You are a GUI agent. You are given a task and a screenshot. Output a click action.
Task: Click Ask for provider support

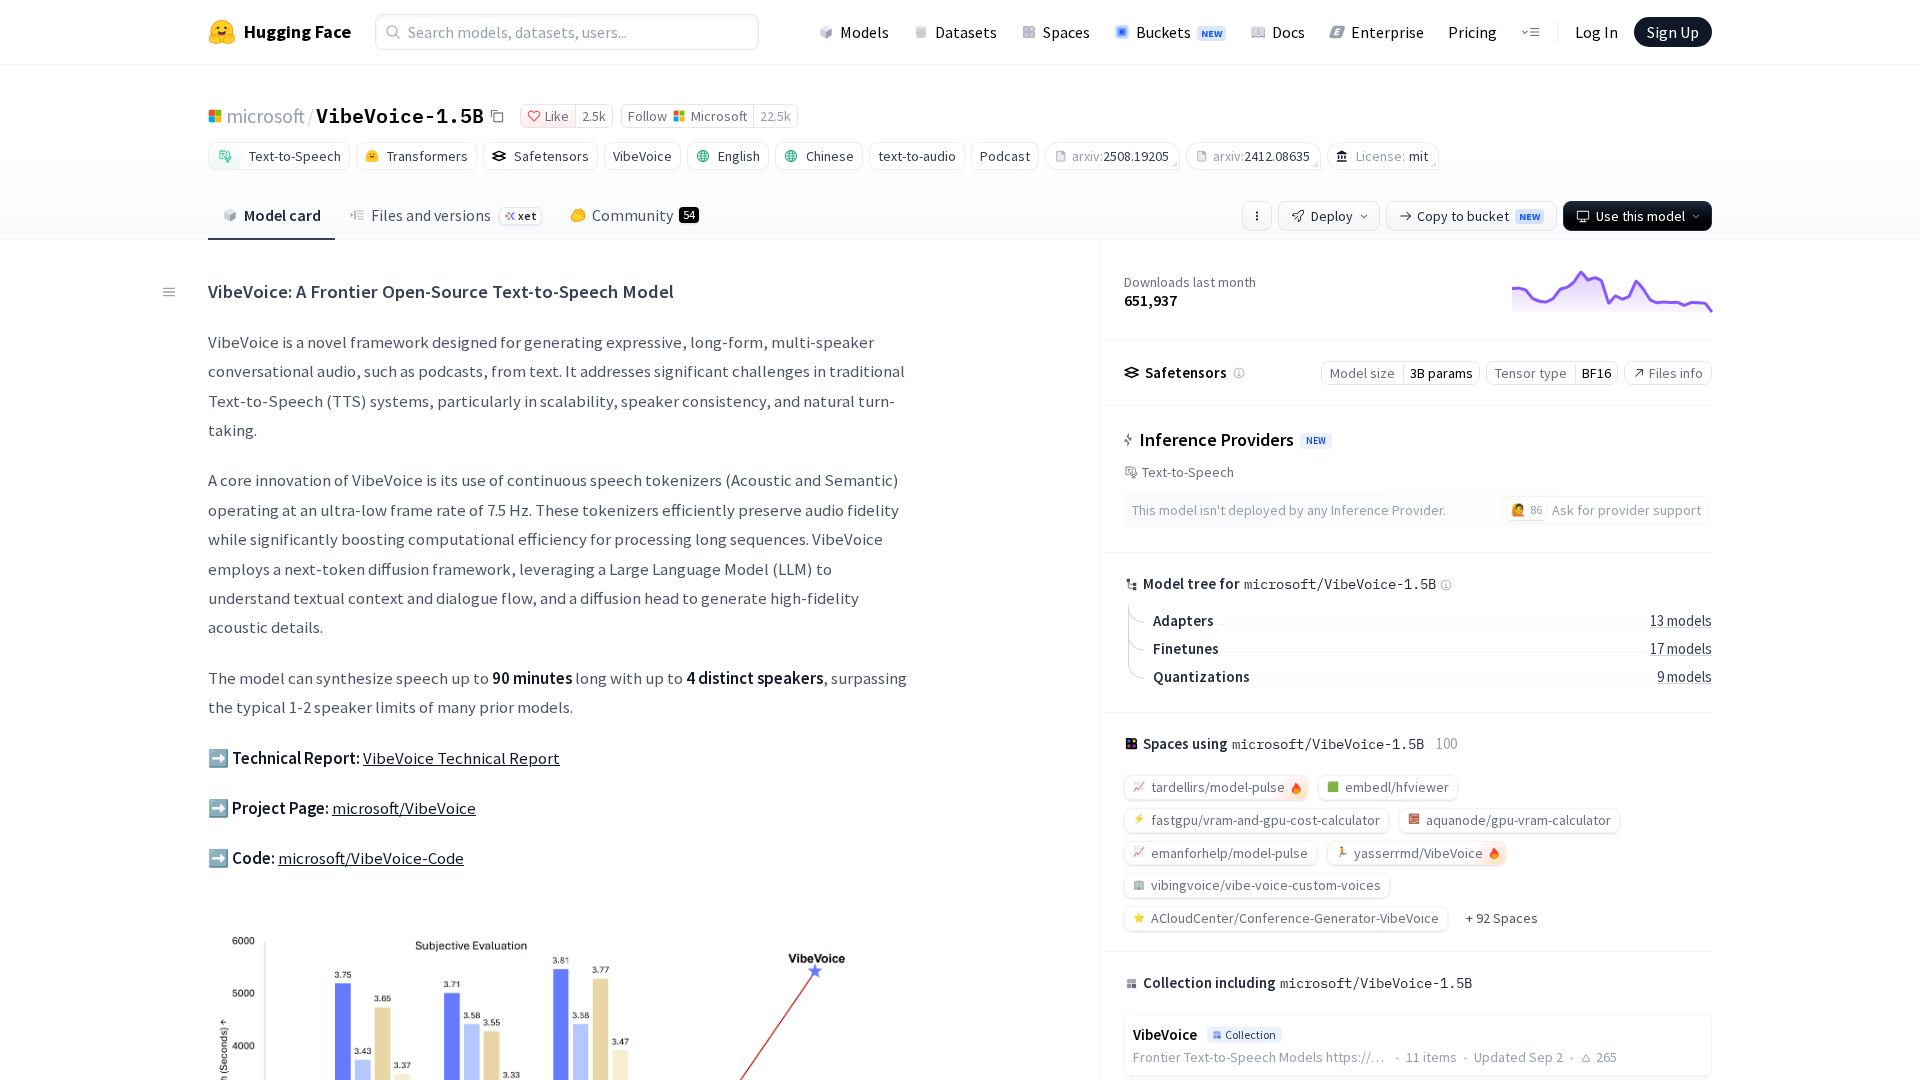1605,510
